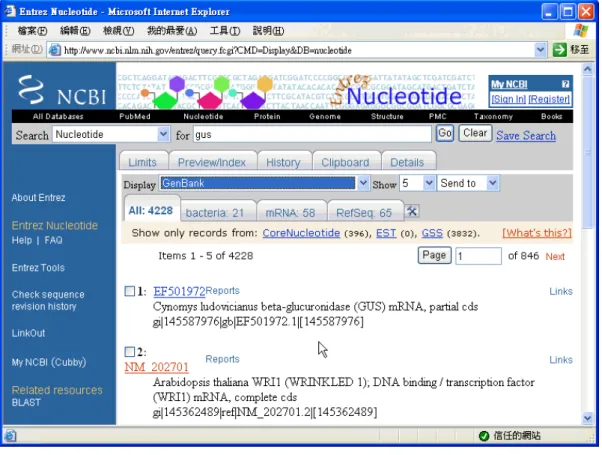Select the All: 4228 results tab
602x455 pixels.
pos(151,210)
